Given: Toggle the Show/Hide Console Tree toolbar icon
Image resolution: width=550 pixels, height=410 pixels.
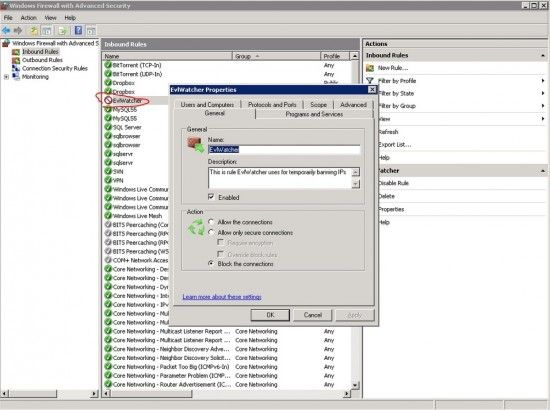Looking at the screenshot, I should 46,31.
